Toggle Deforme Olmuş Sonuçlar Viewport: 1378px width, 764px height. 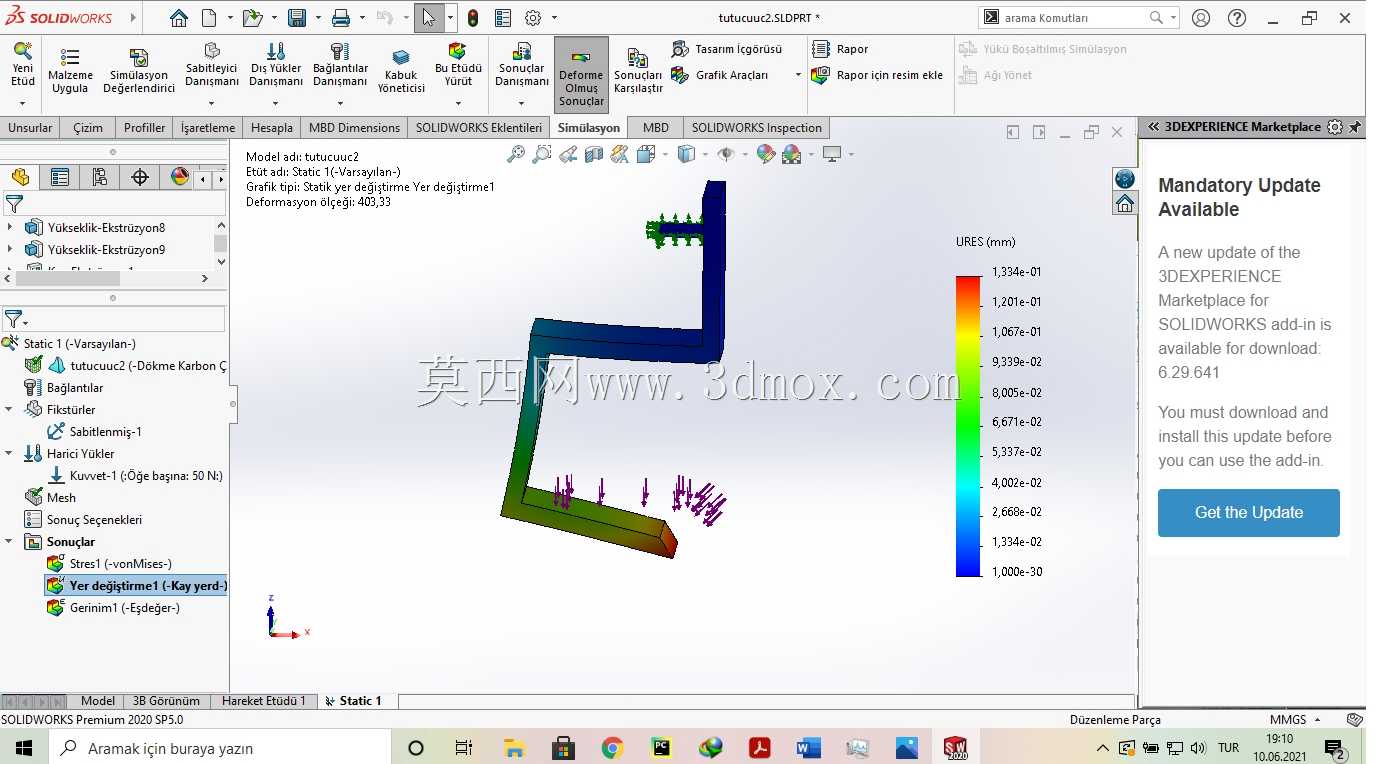click(581, 76)
